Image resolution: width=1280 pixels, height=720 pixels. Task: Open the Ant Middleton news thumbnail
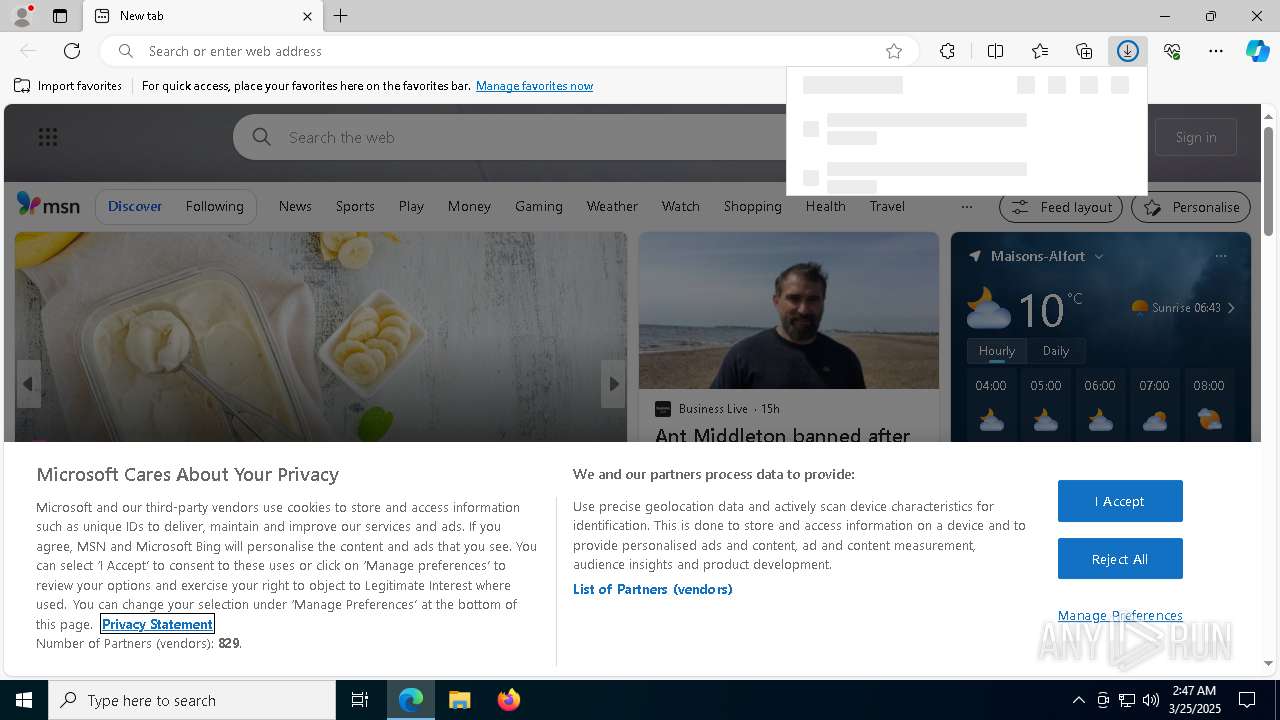789,310
